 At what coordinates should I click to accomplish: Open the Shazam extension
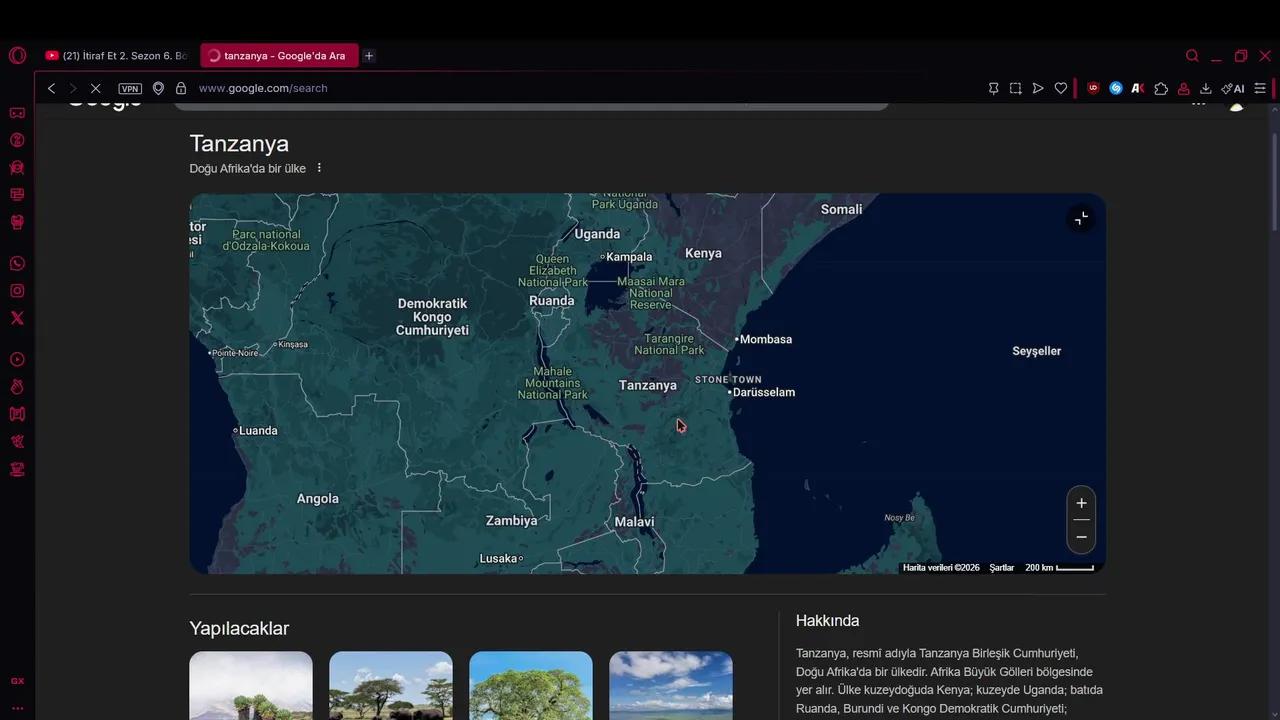click(x=1116, y=88)
